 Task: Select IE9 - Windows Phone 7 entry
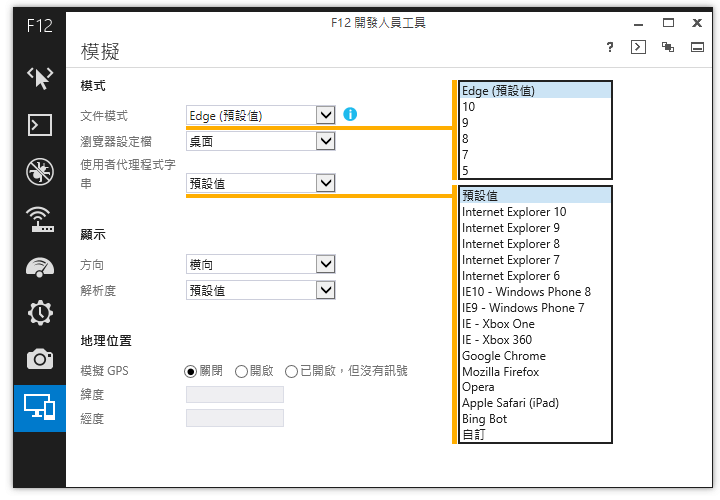[535, 308]
